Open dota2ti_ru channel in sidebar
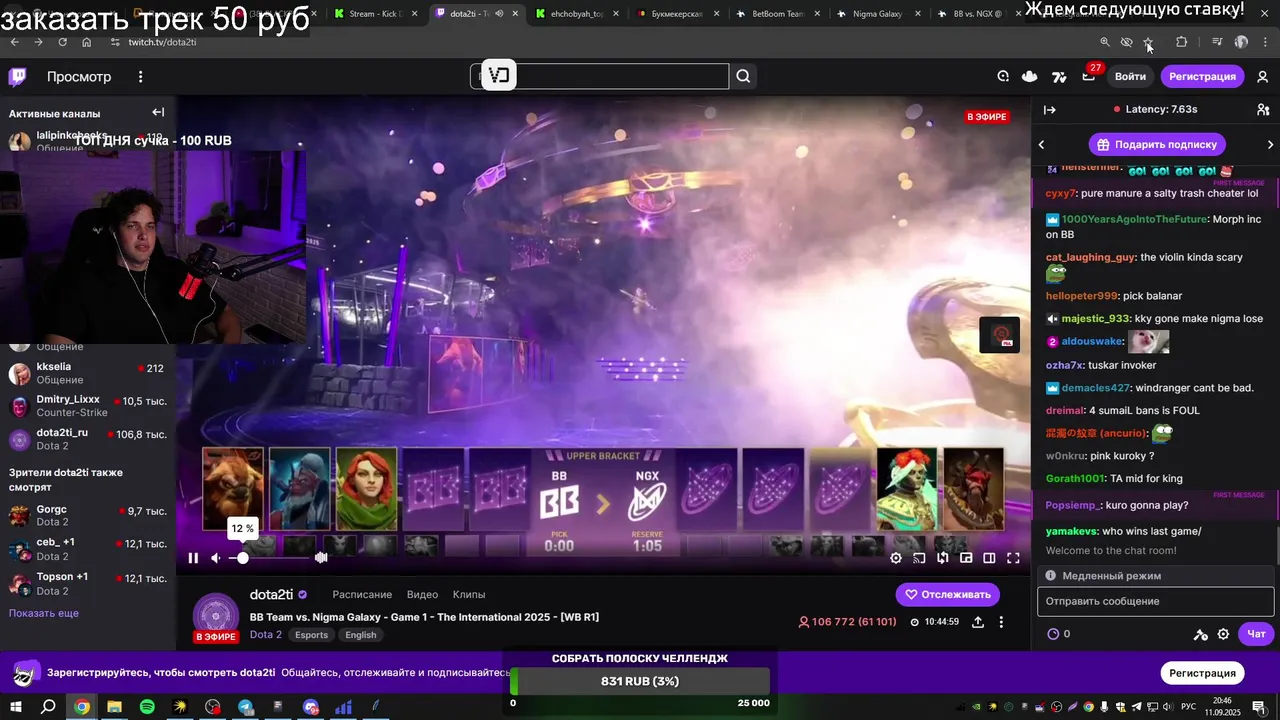Viewport: 1280px width, 720px height. 86,439
